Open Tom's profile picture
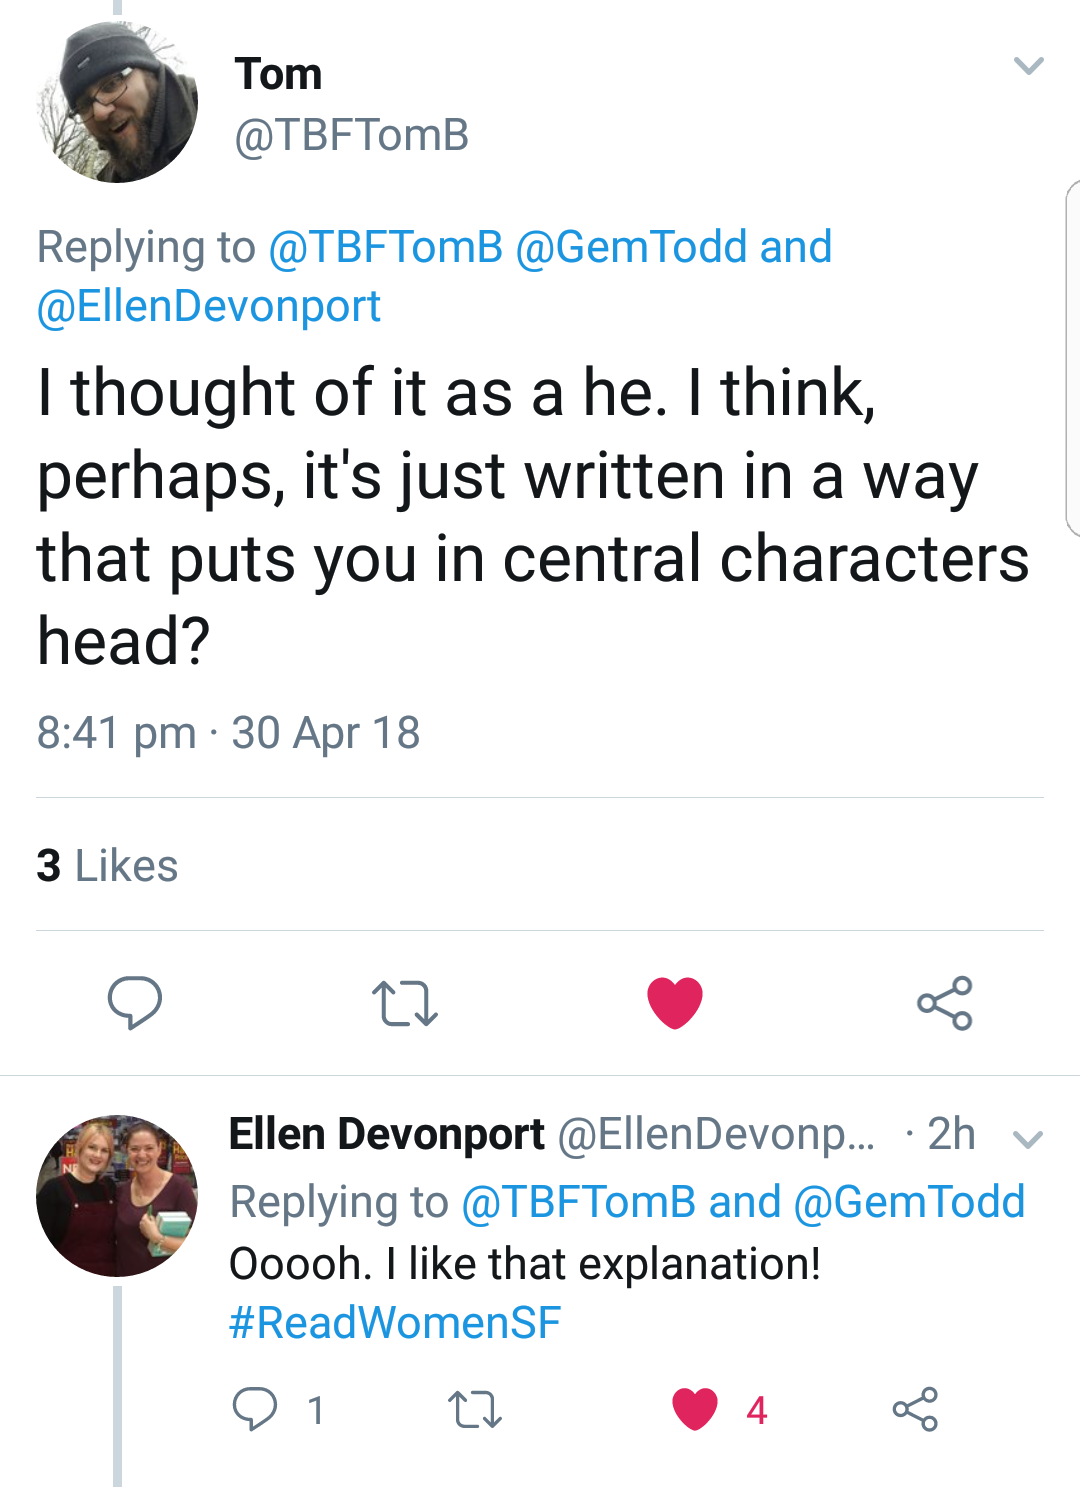The image size is (1080, 1487). [x=117, y=102]
